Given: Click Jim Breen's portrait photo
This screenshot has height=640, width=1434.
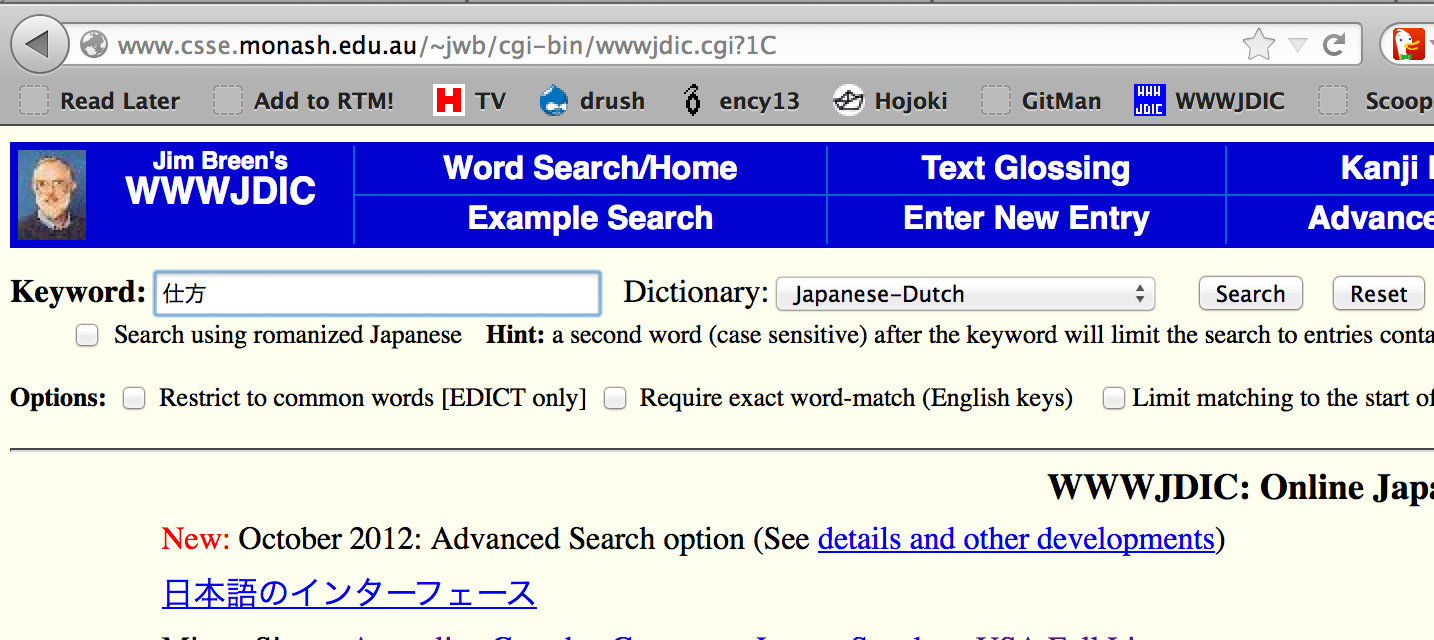Looking at the screenshot, I should pos(52,195).
